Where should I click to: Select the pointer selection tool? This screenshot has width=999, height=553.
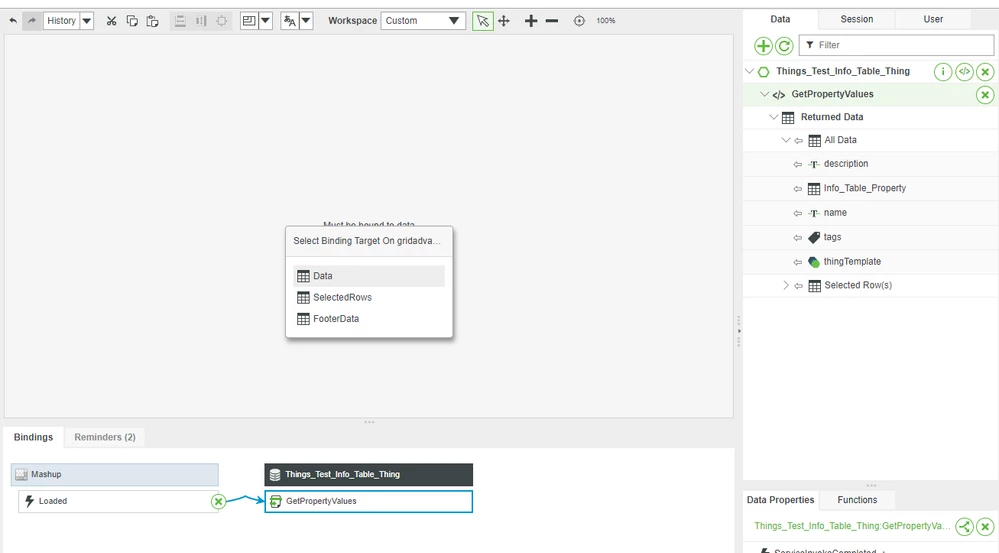[483, 20]
